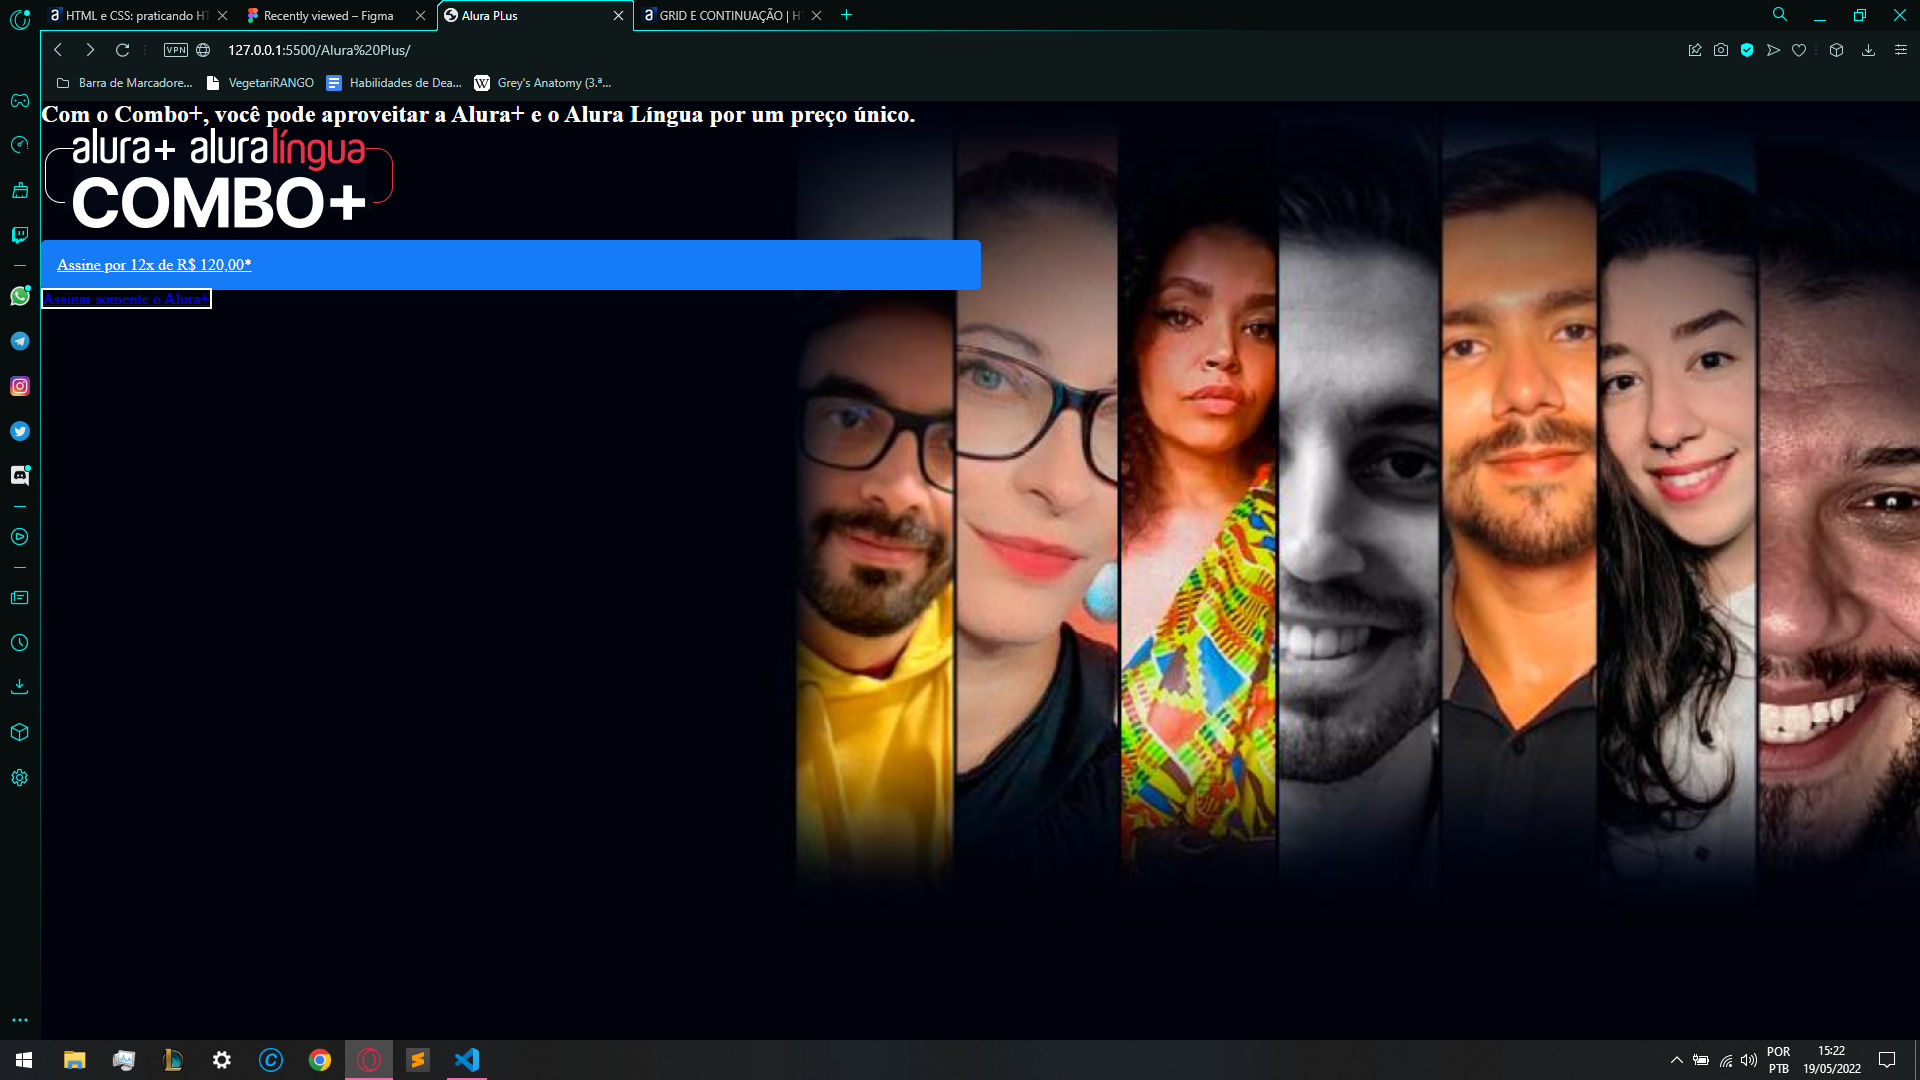Open Telegram in the sidebar
This screenshot has width=1920, height=1080.
20,341
